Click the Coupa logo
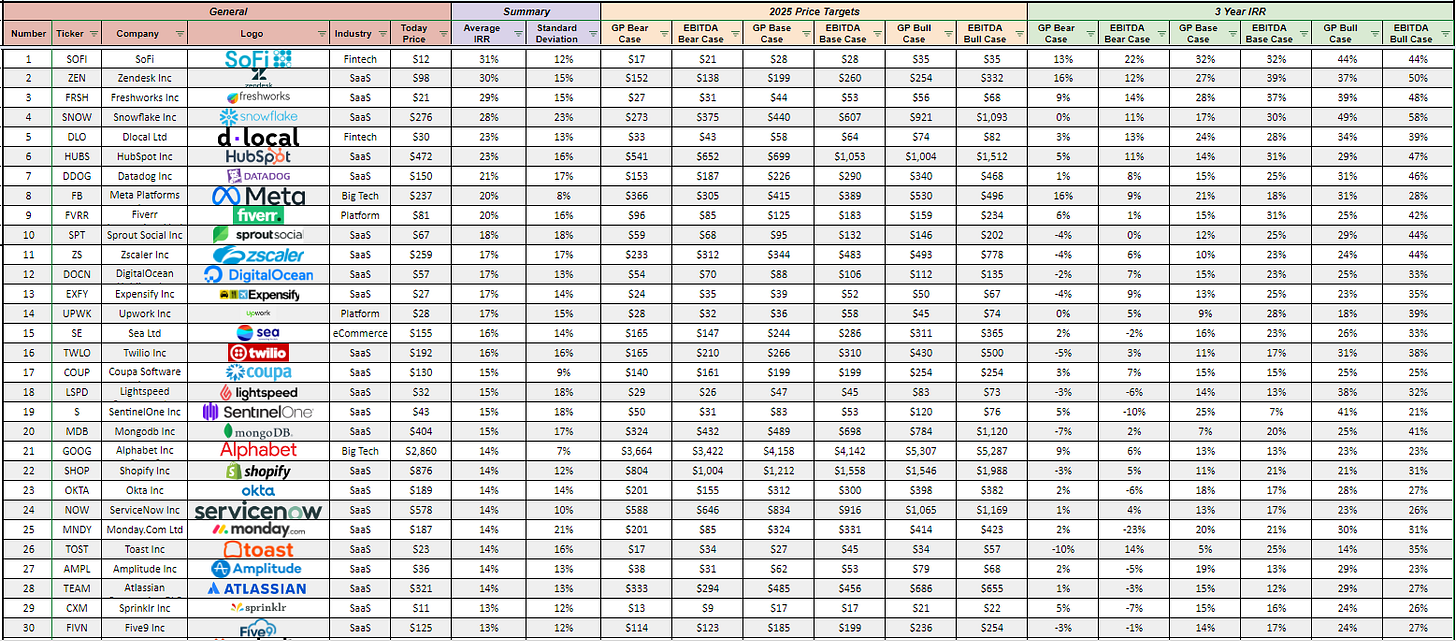 pos(259,371)
